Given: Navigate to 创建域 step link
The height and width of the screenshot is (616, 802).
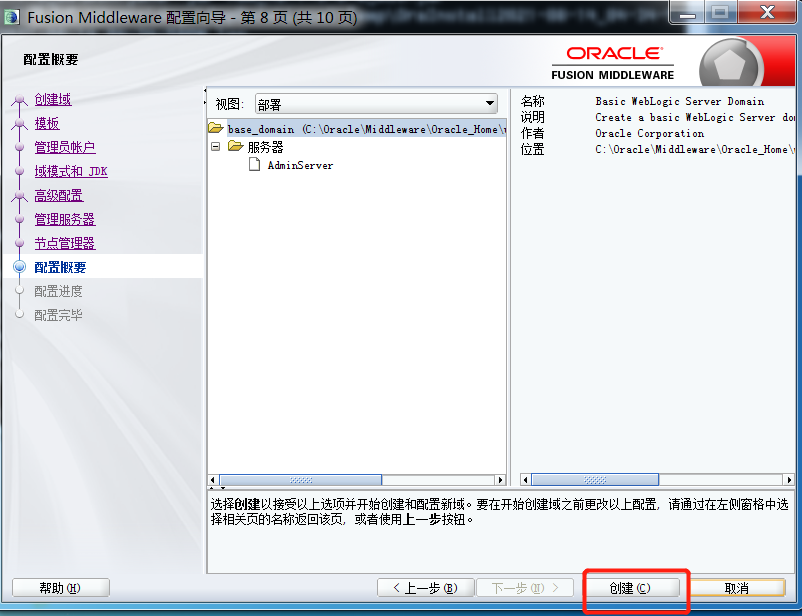Looking at the screenshot, I should pyautogui.click(x=53, y=99).
